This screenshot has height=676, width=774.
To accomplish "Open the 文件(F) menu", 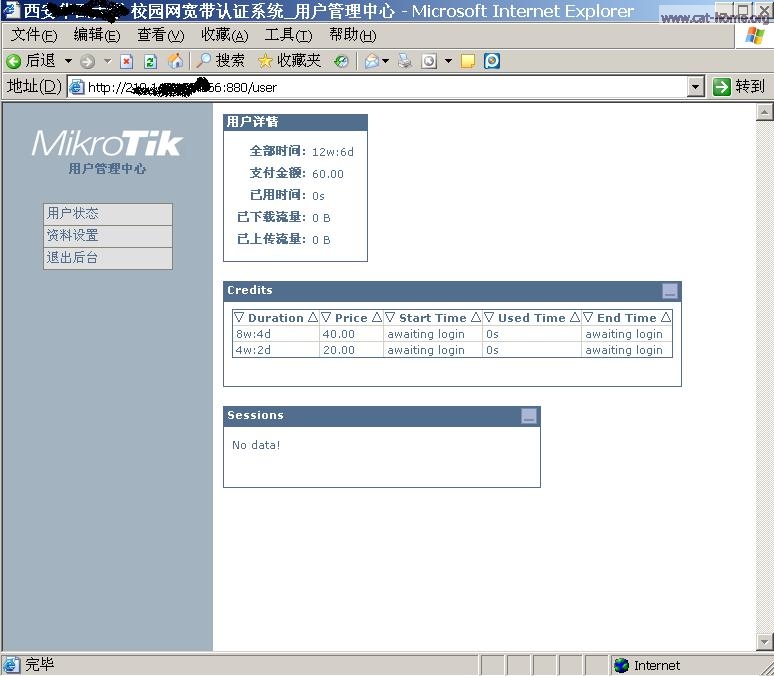I will 33,35.
